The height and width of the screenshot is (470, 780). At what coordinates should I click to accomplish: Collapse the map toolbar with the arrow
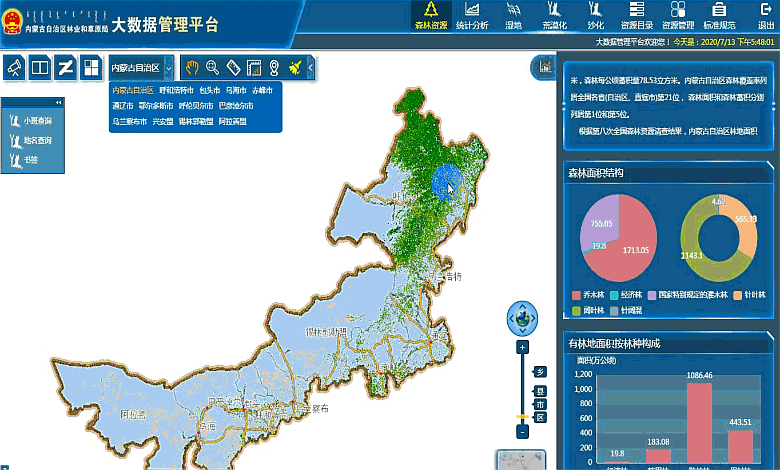(x=311, y=68)
